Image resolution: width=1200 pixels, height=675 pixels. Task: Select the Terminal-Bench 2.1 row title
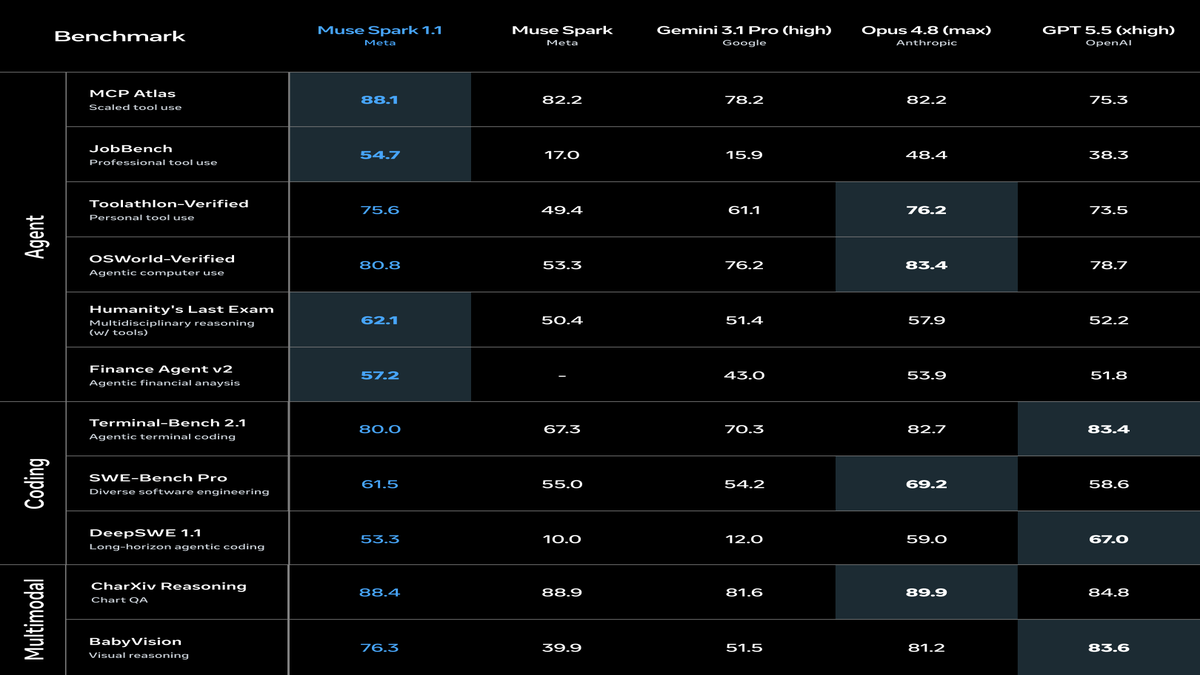click(168, 422)
